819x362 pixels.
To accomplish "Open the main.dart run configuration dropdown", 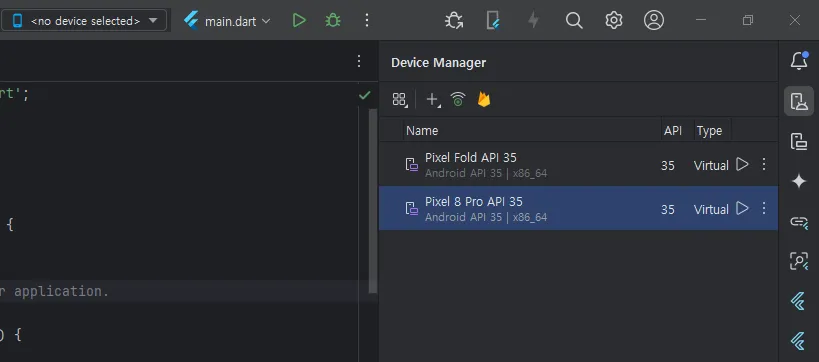I will (x=228, y=21).
